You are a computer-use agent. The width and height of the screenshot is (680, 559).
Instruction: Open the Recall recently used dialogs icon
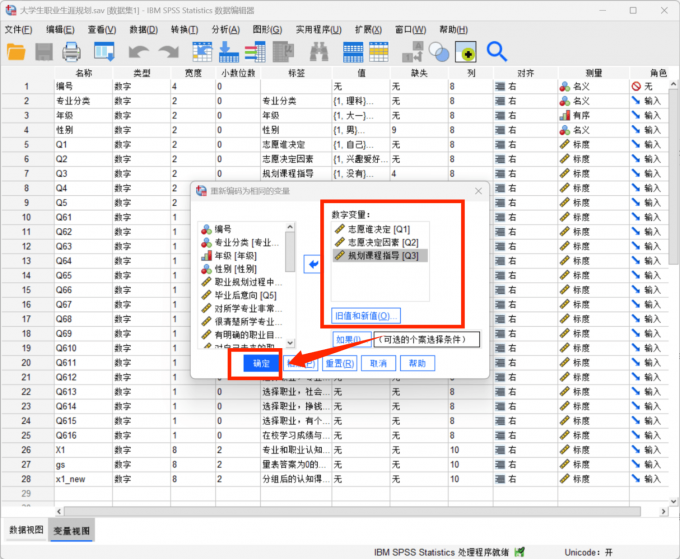104,52
